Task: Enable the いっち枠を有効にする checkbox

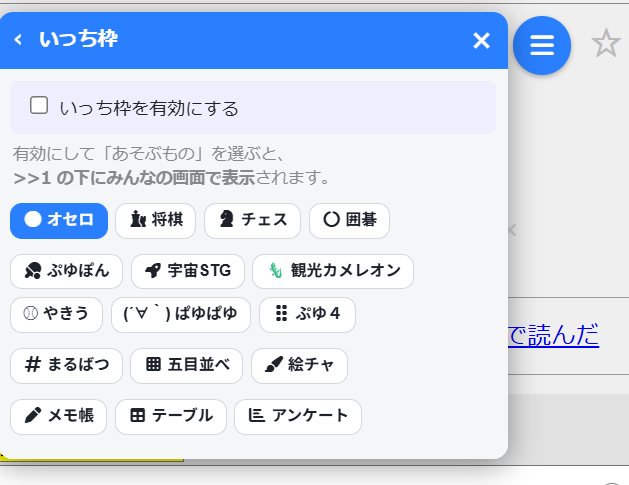Action: pos(39,106)
